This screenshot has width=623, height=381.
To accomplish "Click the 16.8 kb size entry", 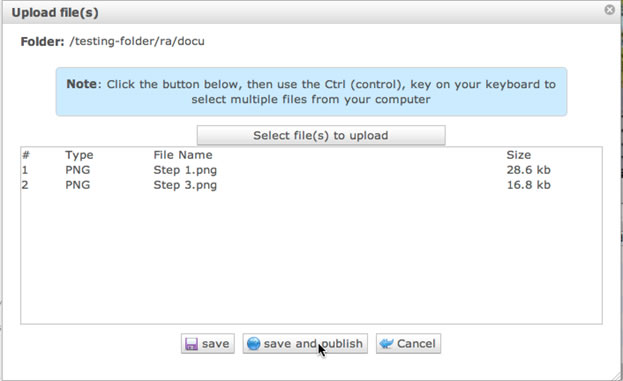I will (528, 185).
